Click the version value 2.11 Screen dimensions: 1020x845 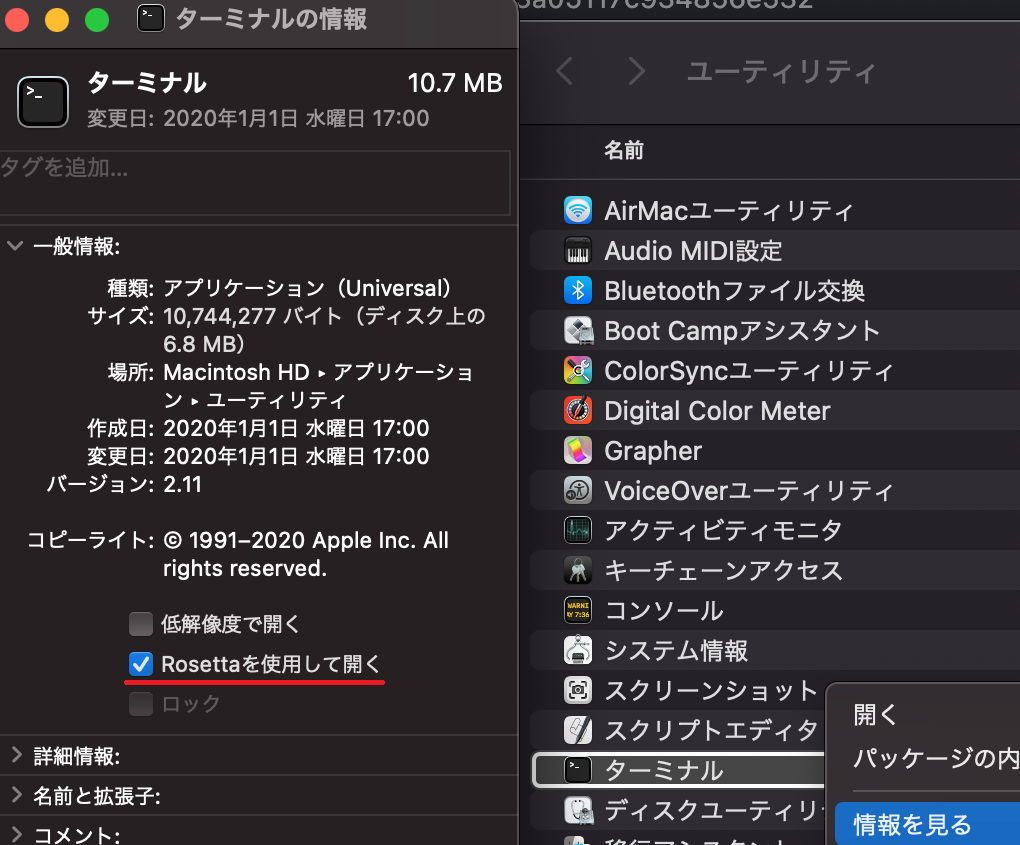[x=182, y=484]
